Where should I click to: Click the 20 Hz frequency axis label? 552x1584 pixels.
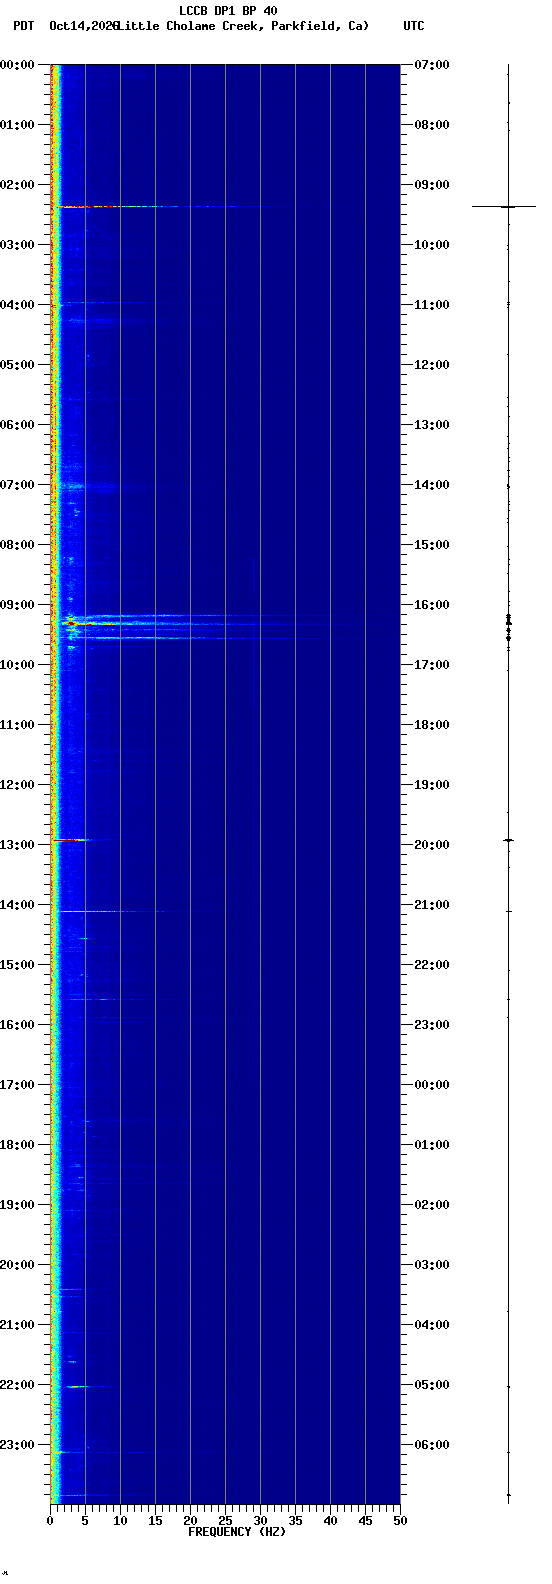190,1521
